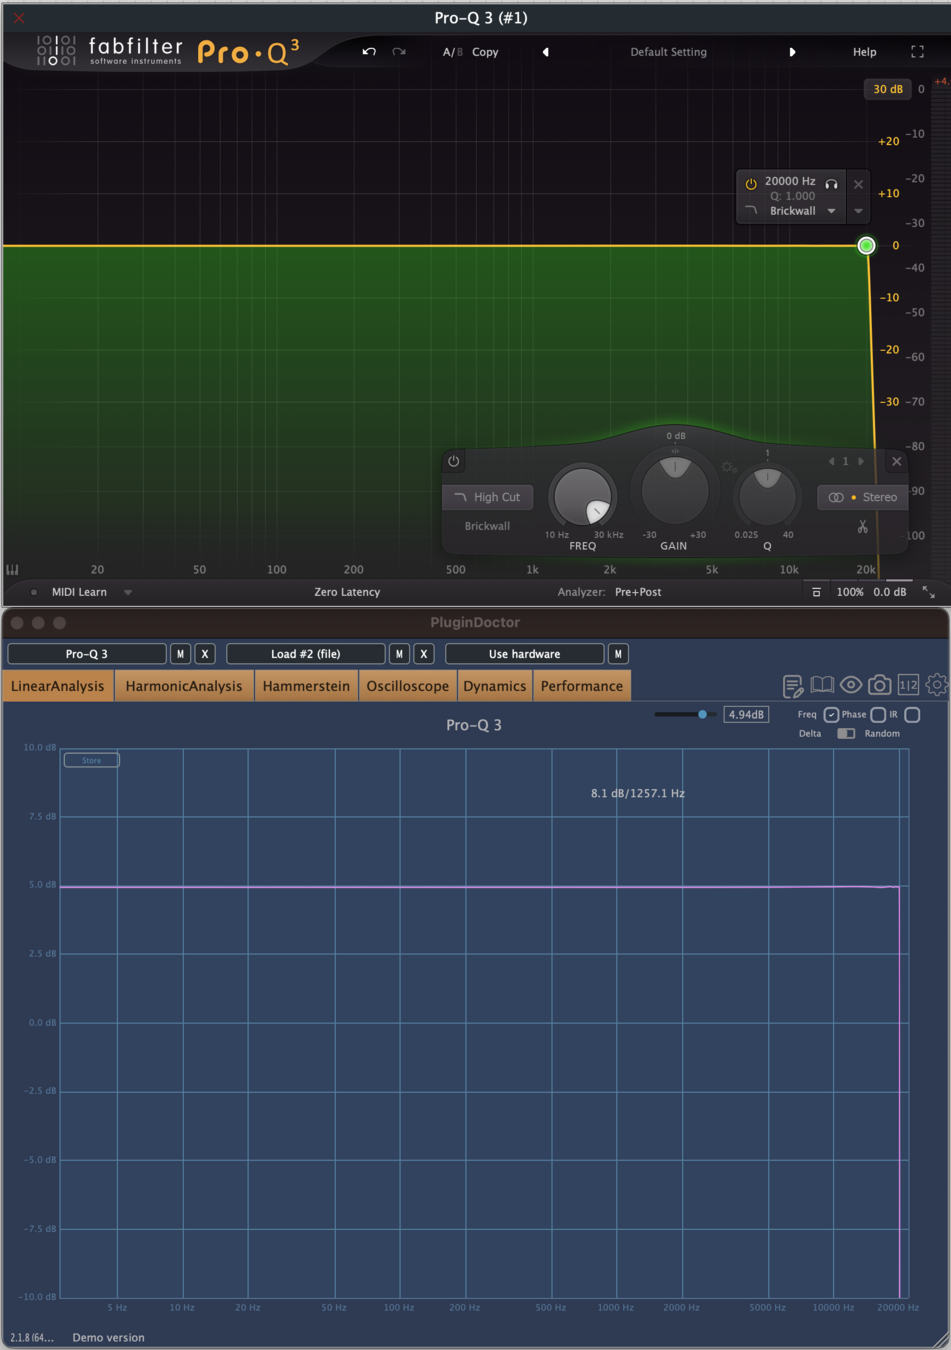The width and height of the screenshot is (951, 1350).
Task: Open the Stereo placement selector
Action: click(x=863, y=497)
